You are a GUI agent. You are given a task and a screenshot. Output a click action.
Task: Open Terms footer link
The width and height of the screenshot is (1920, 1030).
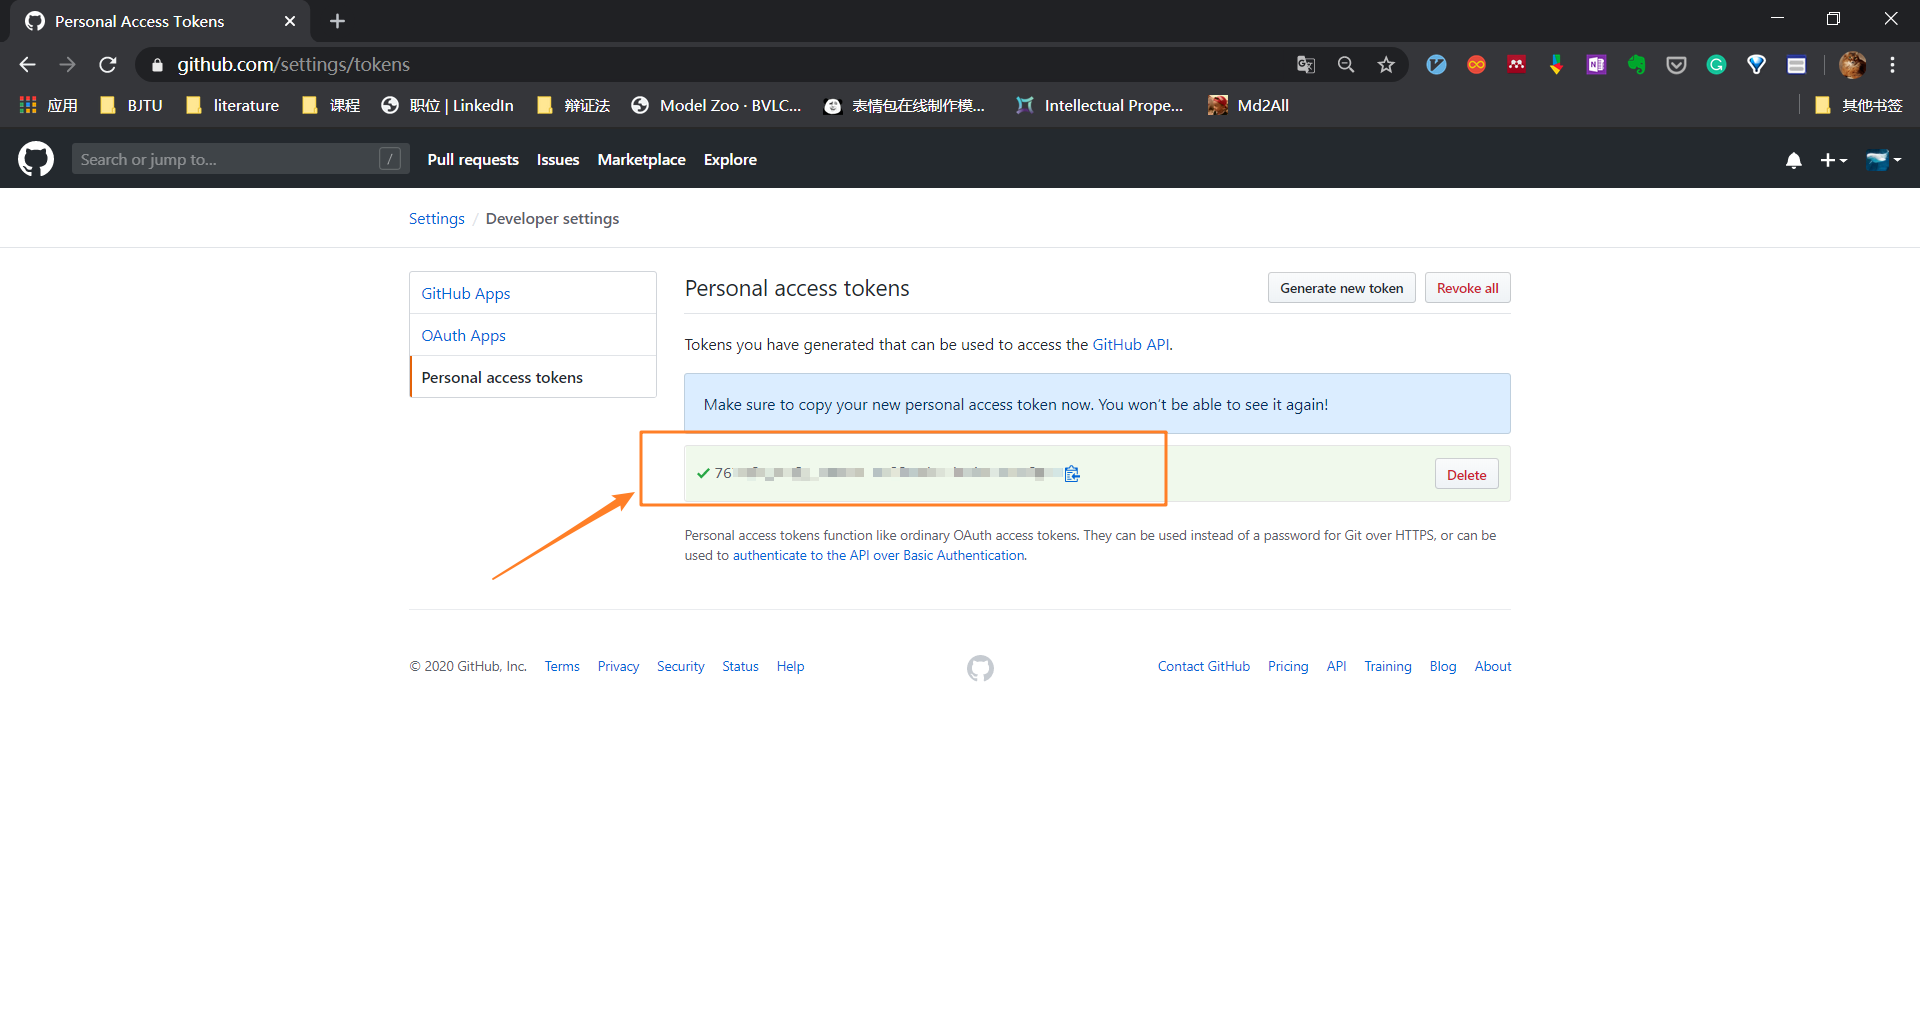point(562,667)
